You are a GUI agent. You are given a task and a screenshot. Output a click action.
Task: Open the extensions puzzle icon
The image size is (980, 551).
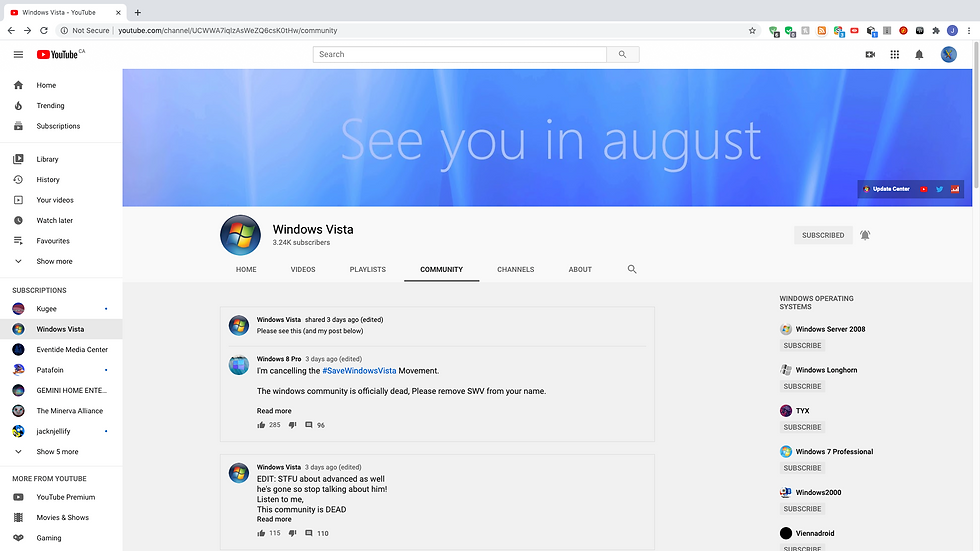click(936, 30)
